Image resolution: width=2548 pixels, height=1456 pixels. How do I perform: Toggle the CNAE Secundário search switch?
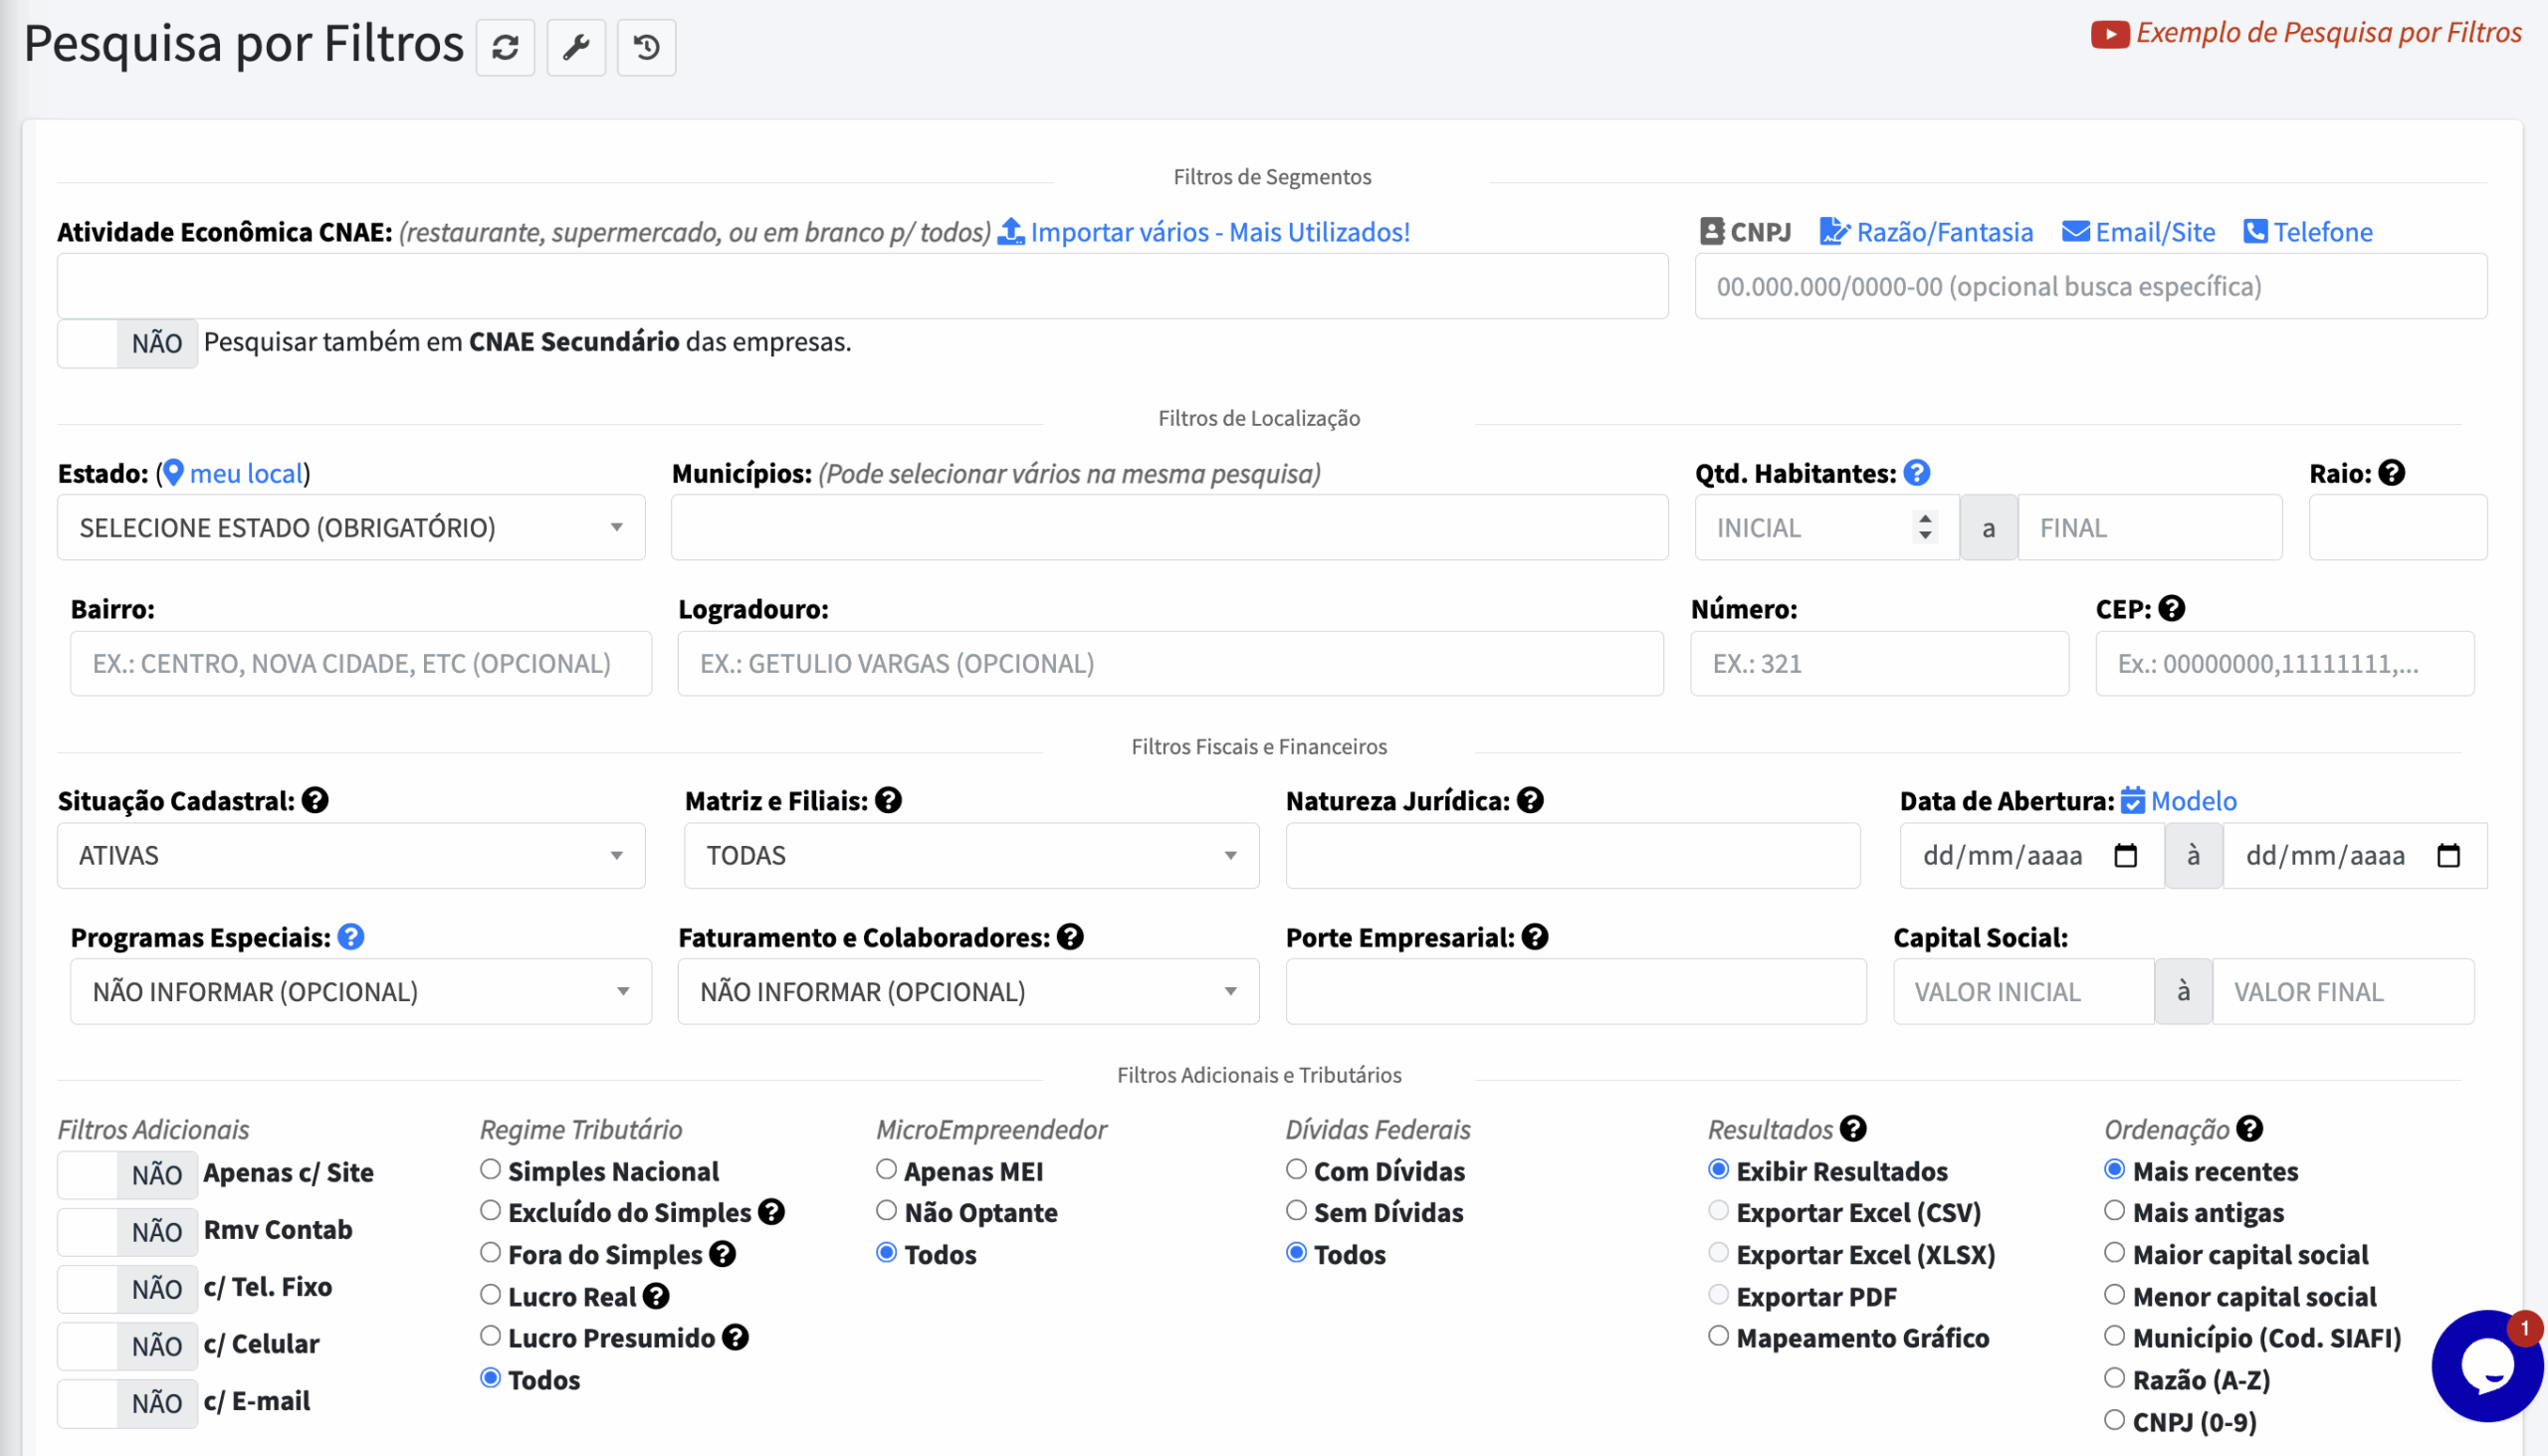click(127, 343)
